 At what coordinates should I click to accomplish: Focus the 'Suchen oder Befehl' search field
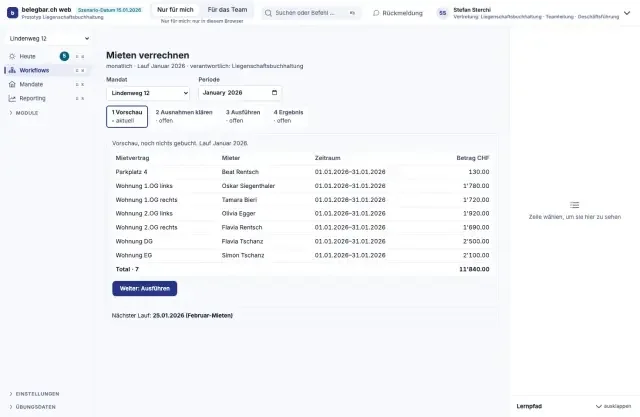[x=311, y=13]
